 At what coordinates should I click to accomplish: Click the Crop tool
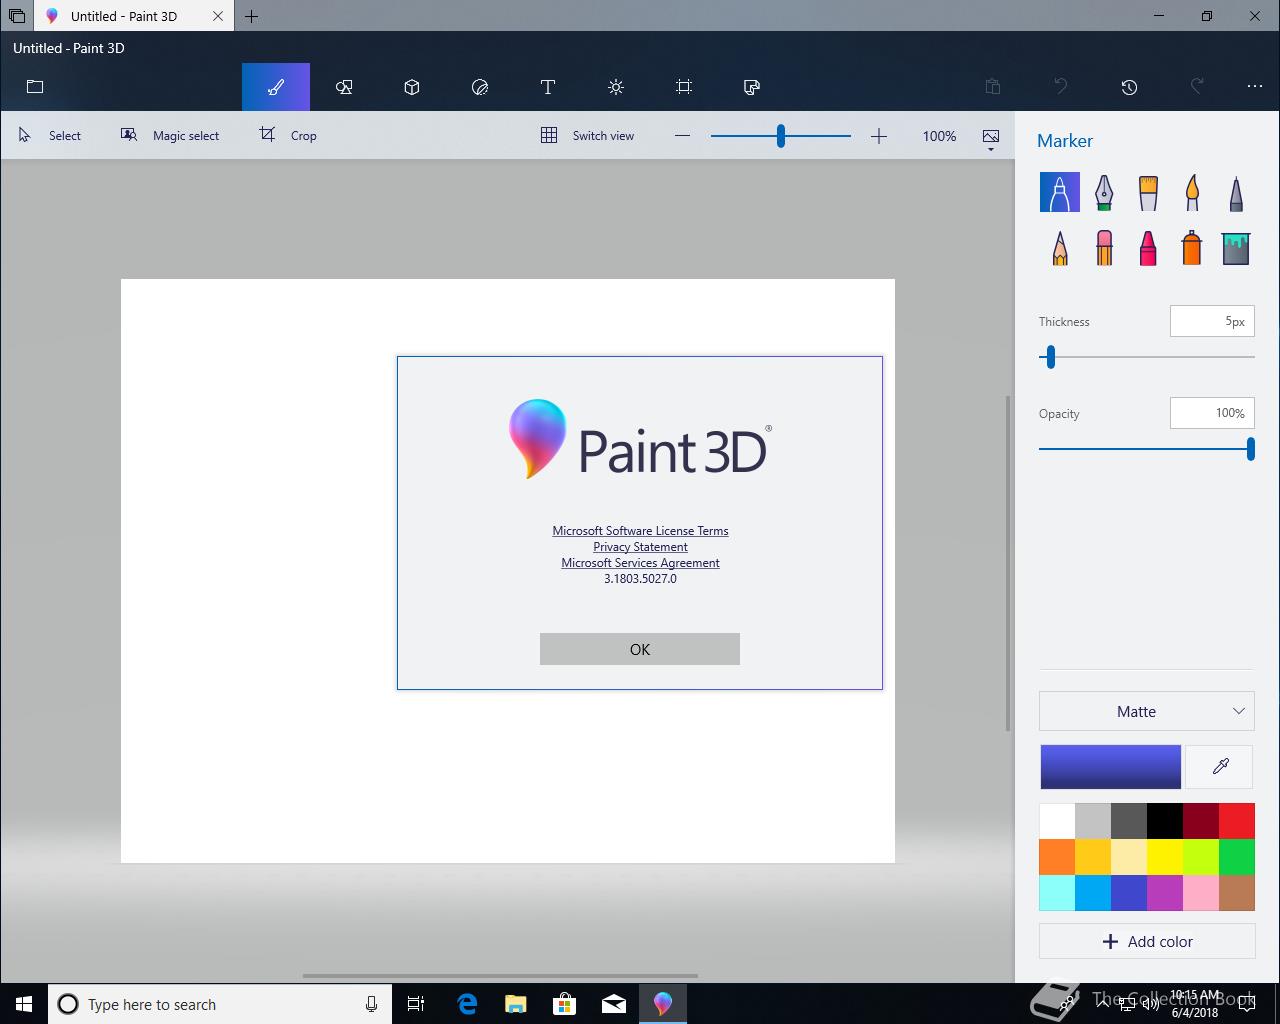point(288,135)
